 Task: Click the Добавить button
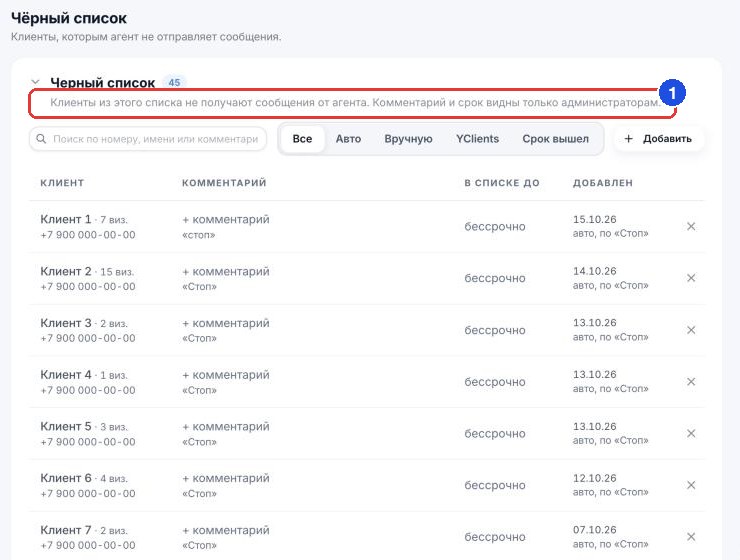click(658, 139)
